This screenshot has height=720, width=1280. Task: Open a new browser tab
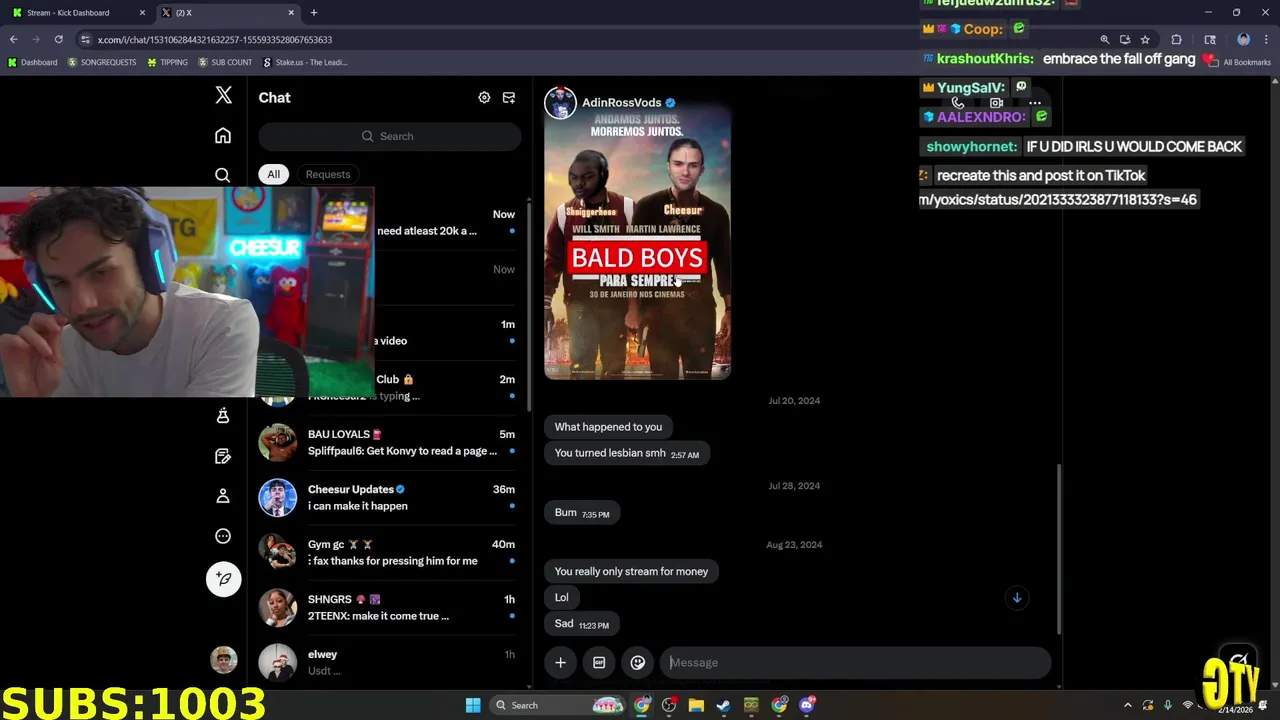pos(314,12)
